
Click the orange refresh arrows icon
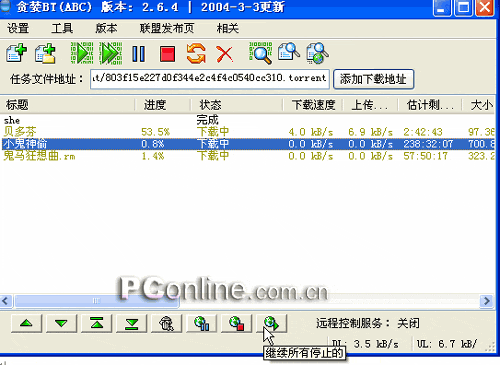(x=196, y=53)
